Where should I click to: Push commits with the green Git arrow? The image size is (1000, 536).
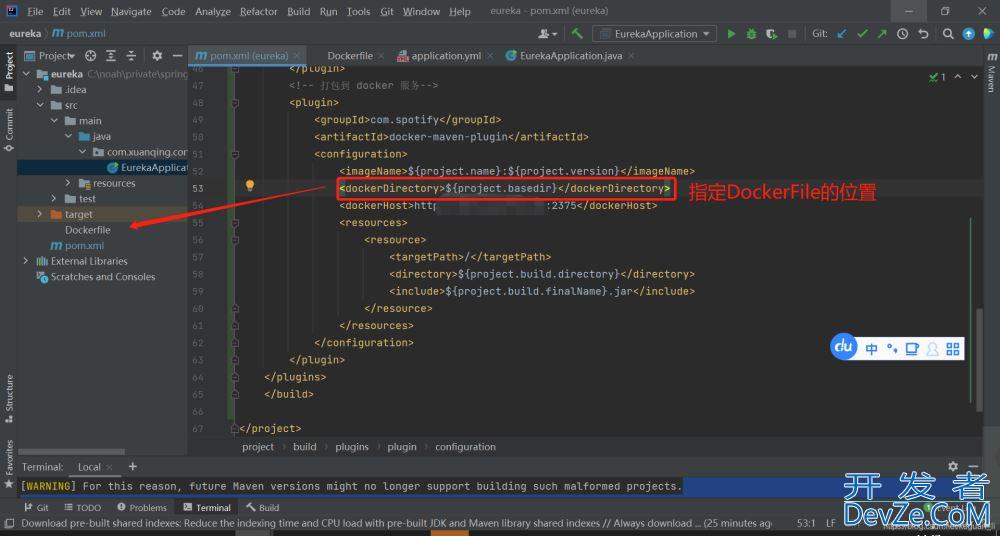tap(882, 34)
